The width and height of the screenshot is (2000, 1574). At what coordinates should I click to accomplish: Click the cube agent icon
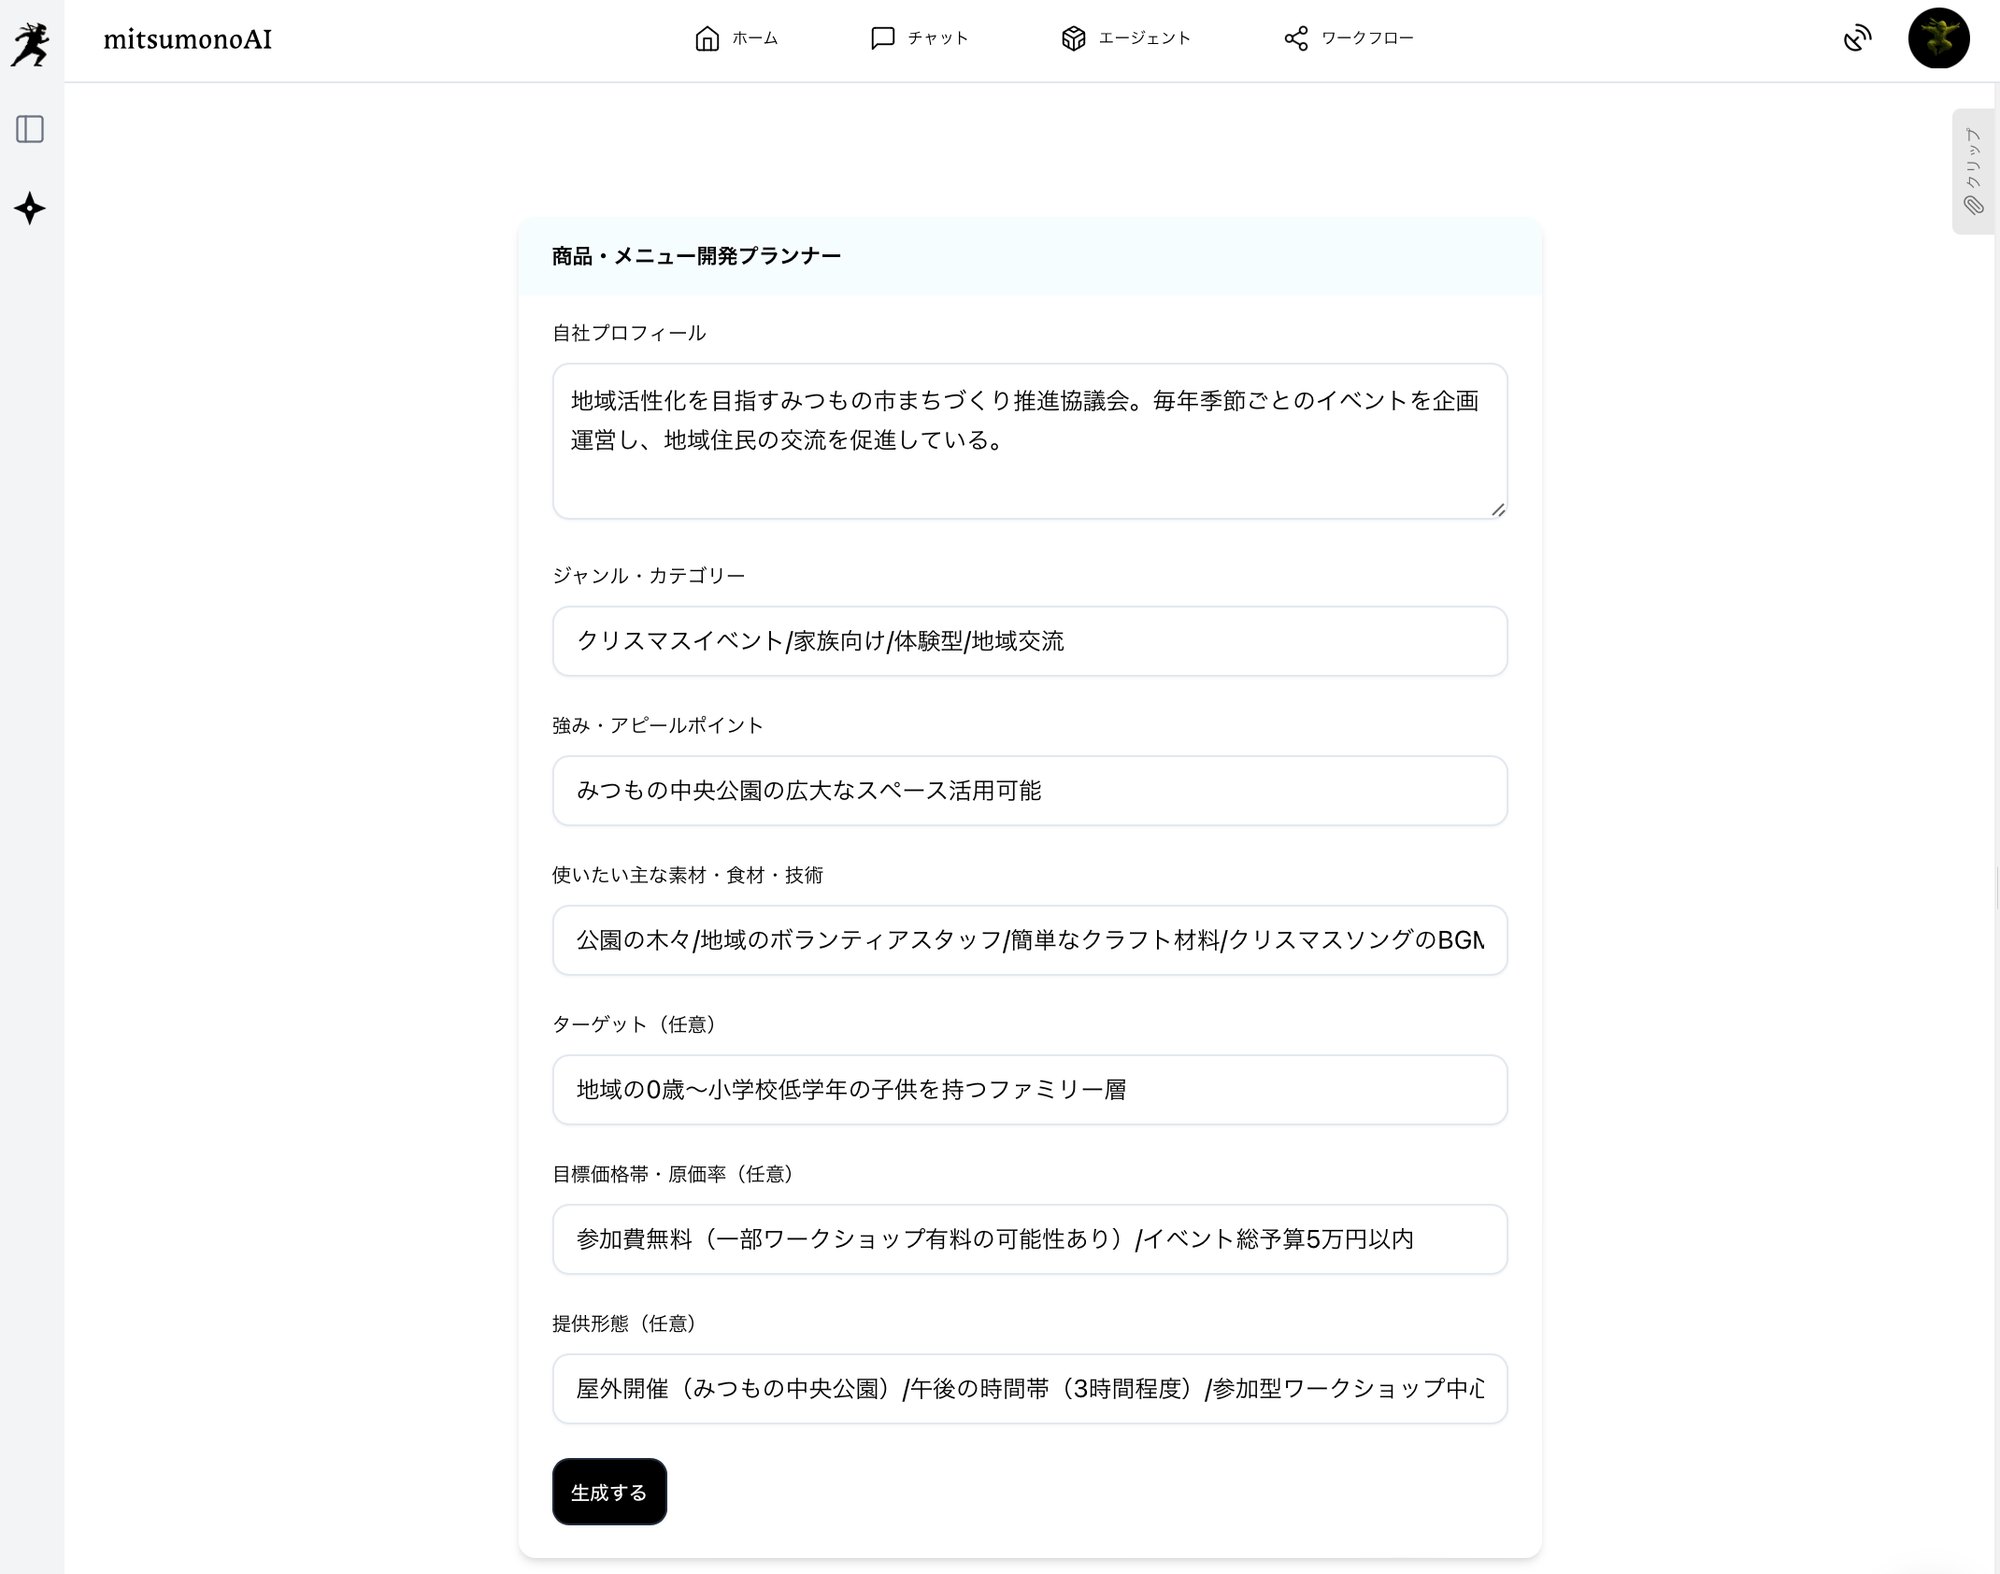coord(1073,39)
